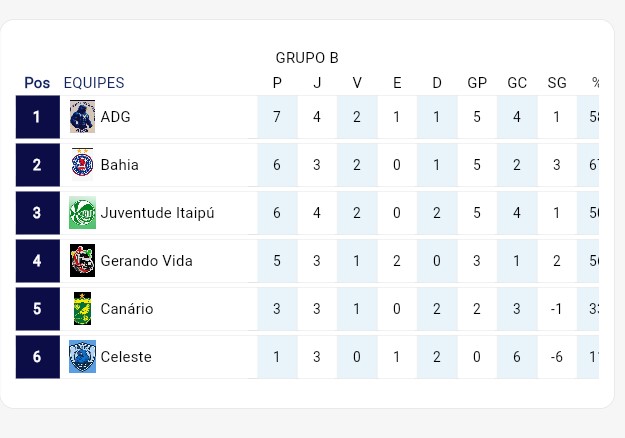Select position 6 badge for Celeste
Viewport: 625px width, 438px height.
point(37,357)
